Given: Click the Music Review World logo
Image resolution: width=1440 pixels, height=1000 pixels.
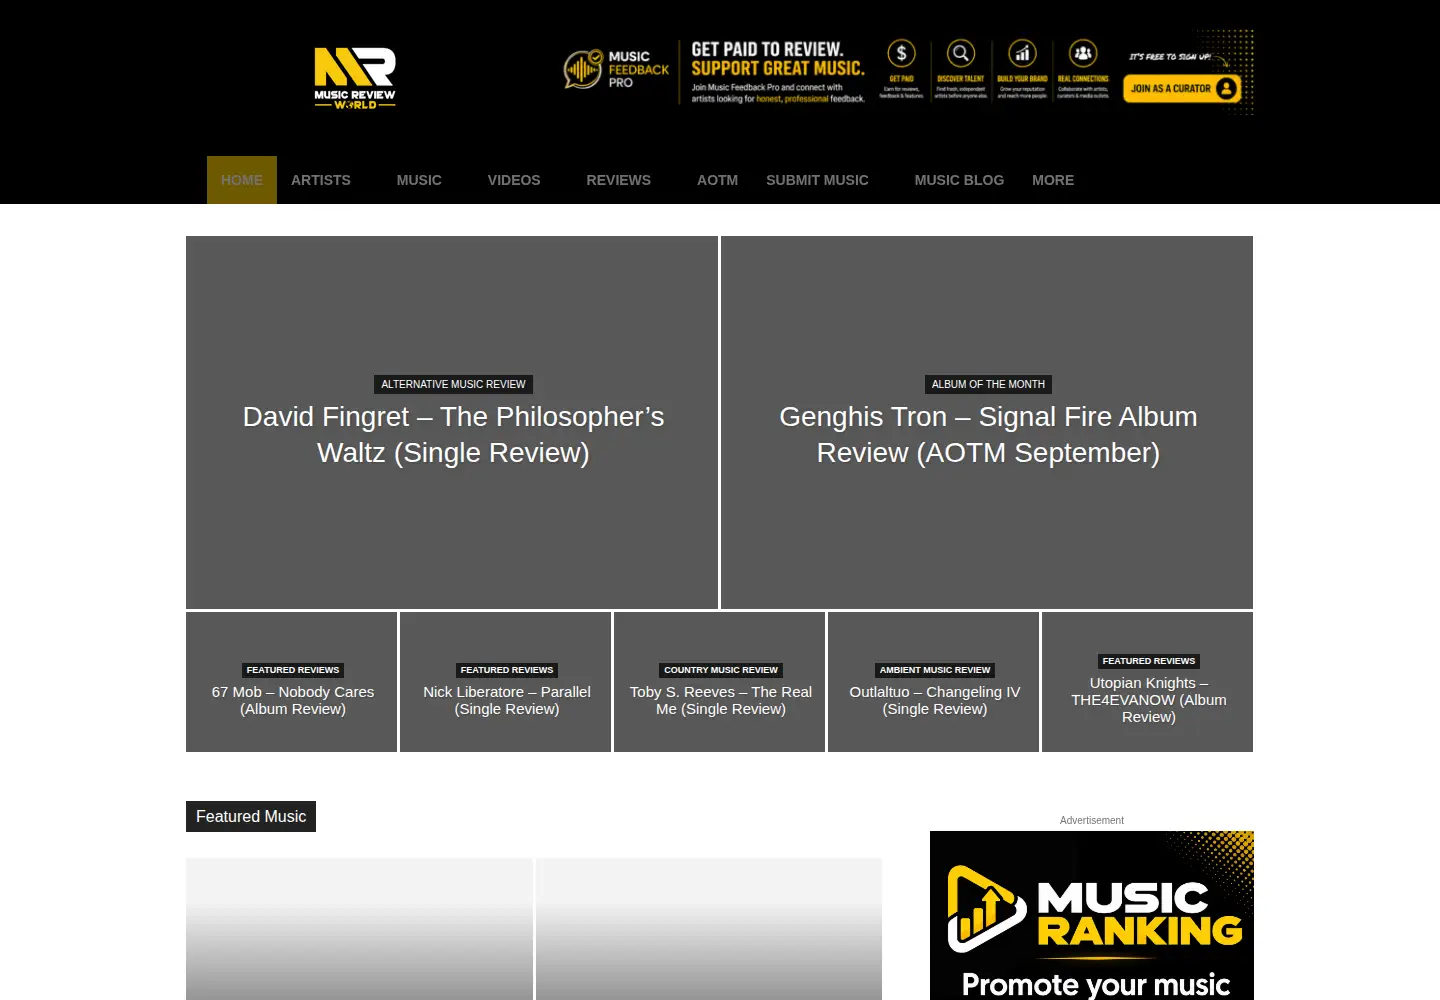Looking at the screenshot, I should (x=355, y=78).
